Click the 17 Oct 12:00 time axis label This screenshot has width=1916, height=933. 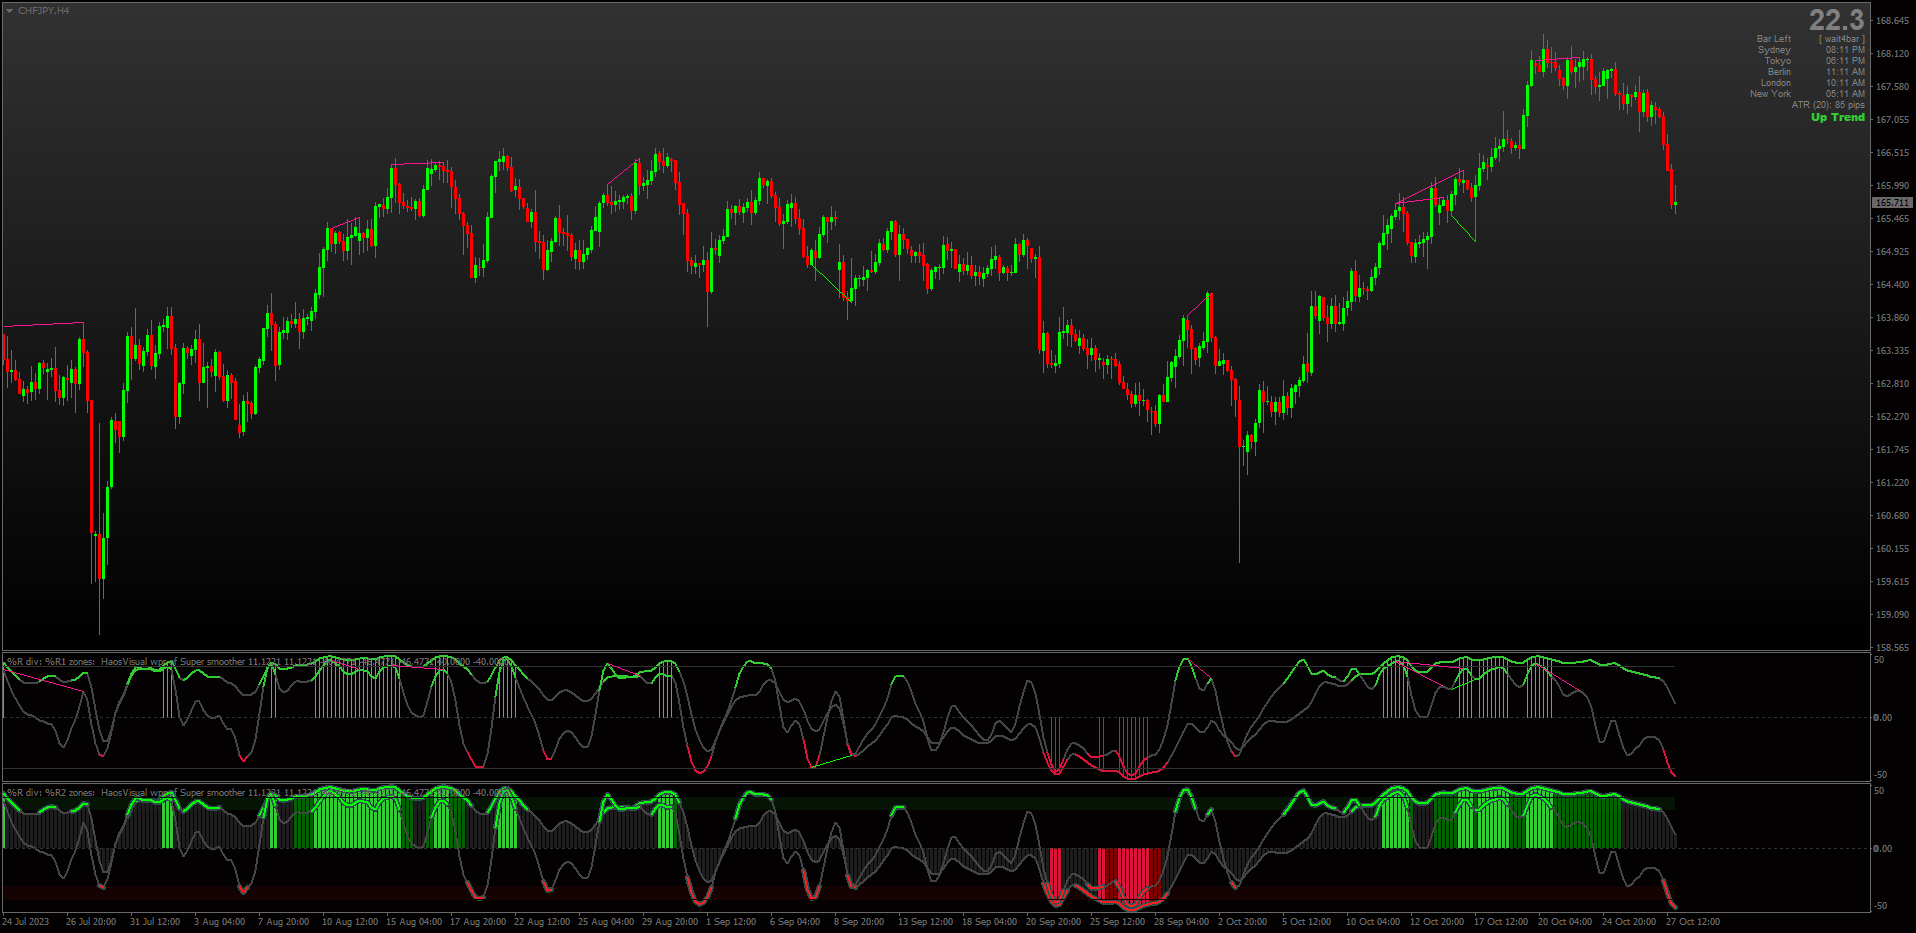[x=1501, y=922]
